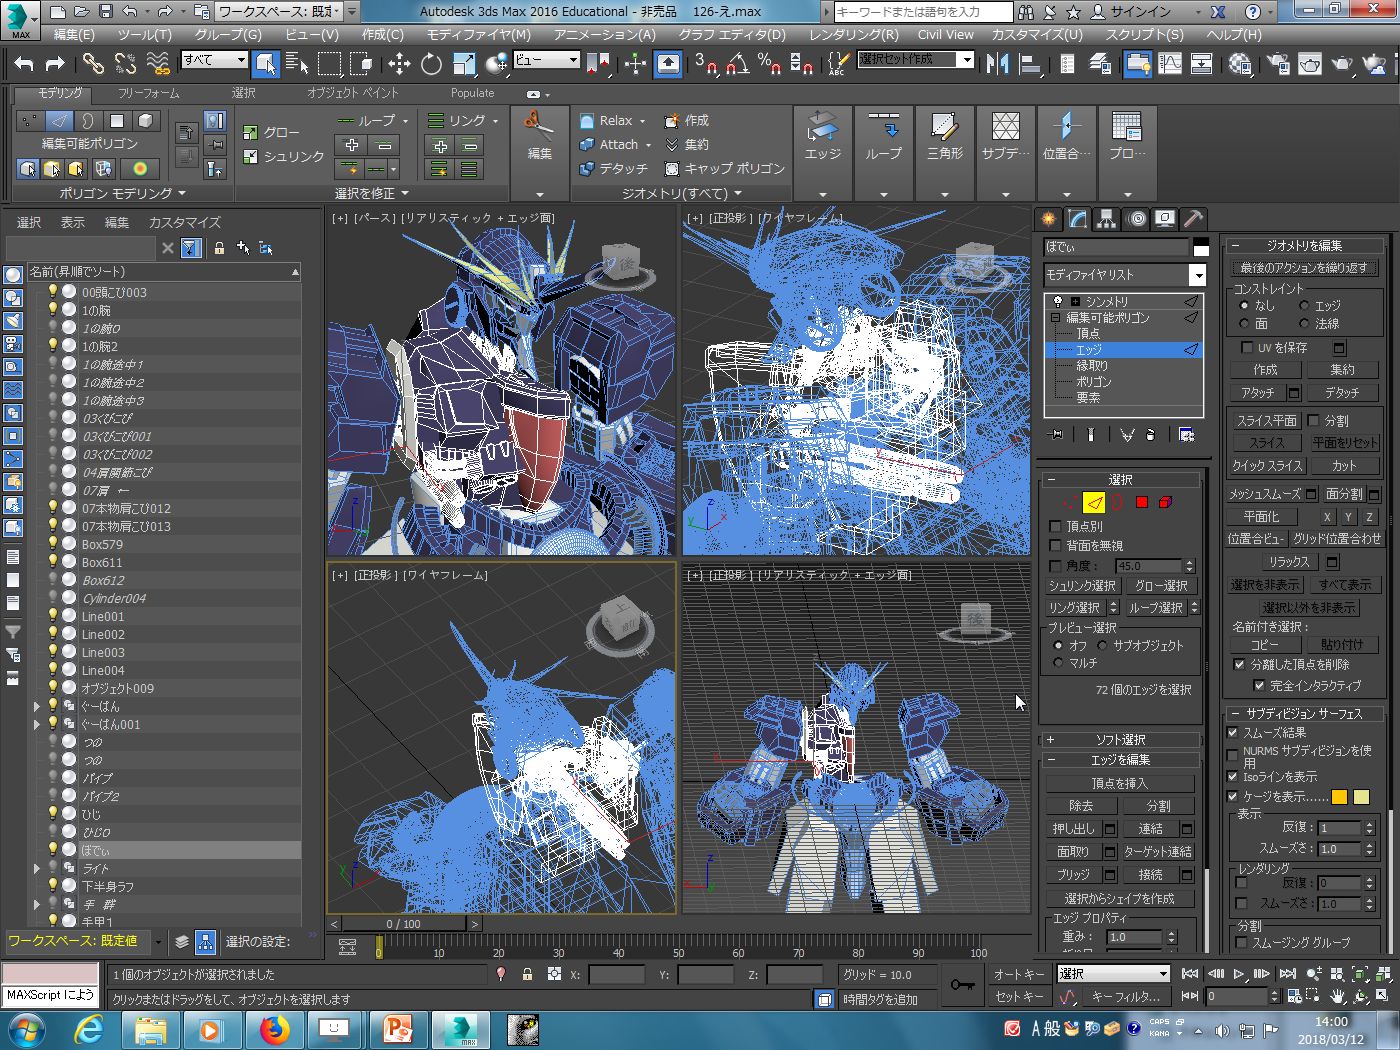
Task: Open the Material Editor icon
Action: point(1241,64)
